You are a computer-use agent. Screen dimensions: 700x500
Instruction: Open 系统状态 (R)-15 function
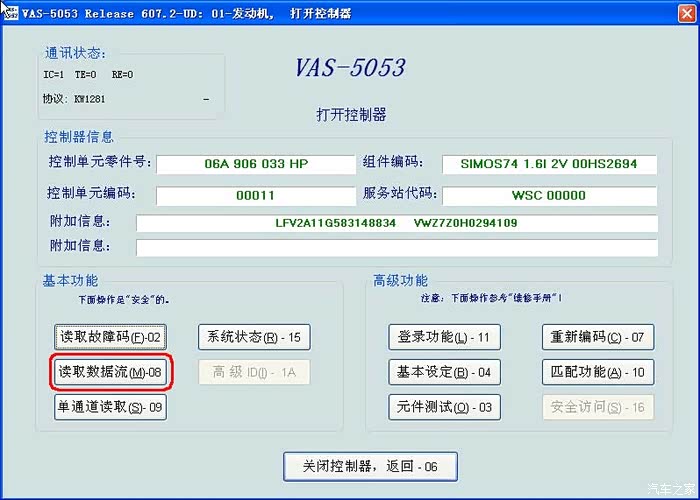tap(254, 337)
